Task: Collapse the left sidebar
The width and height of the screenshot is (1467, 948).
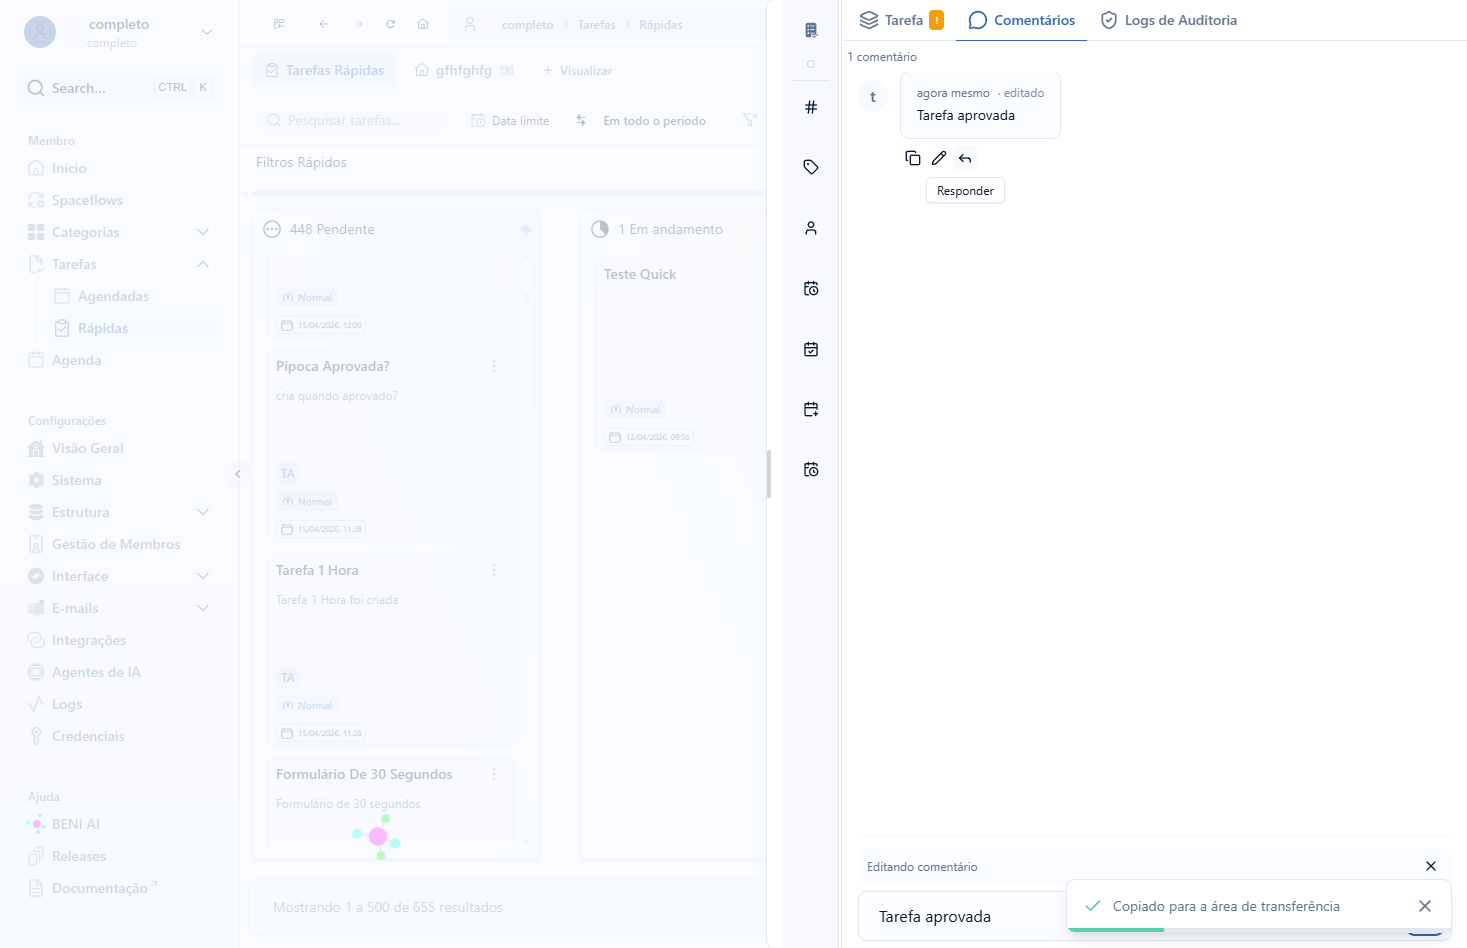Action: tap(237, 474)
